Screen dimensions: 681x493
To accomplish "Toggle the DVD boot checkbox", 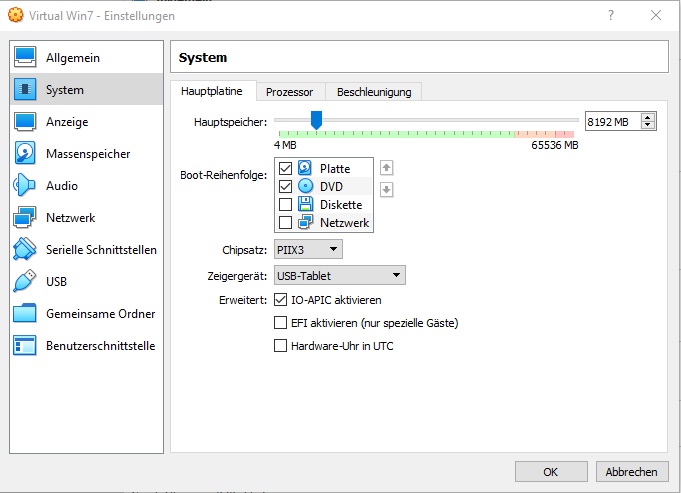I will 285,186.
